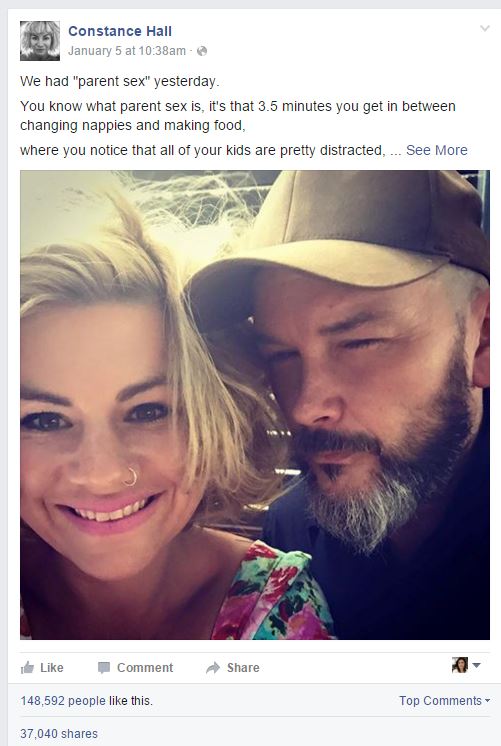View the 148,592 people who liked

63,701
